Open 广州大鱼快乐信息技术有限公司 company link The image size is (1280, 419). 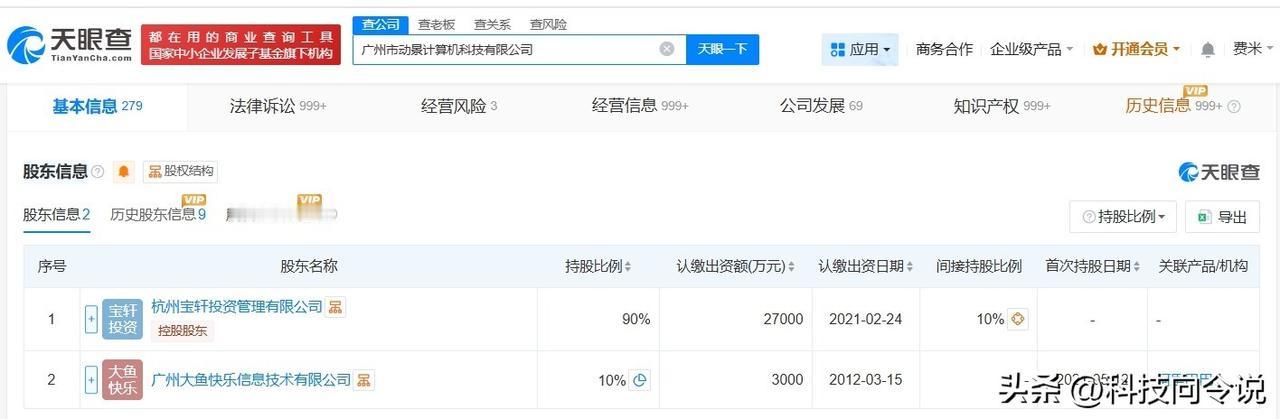click(251, 380)
